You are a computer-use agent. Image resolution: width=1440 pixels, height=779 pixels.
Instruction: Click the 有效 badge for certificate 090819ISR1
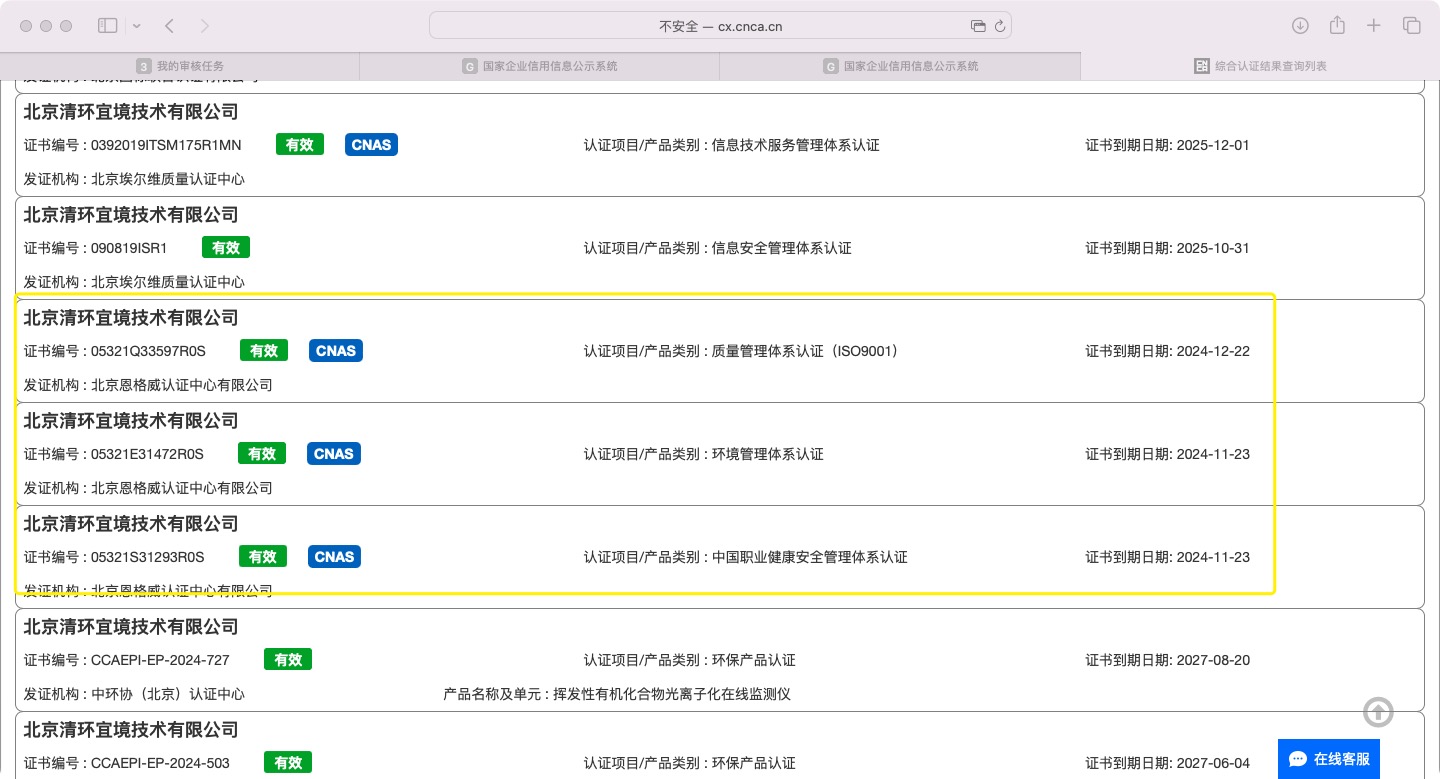coord(226,248)
